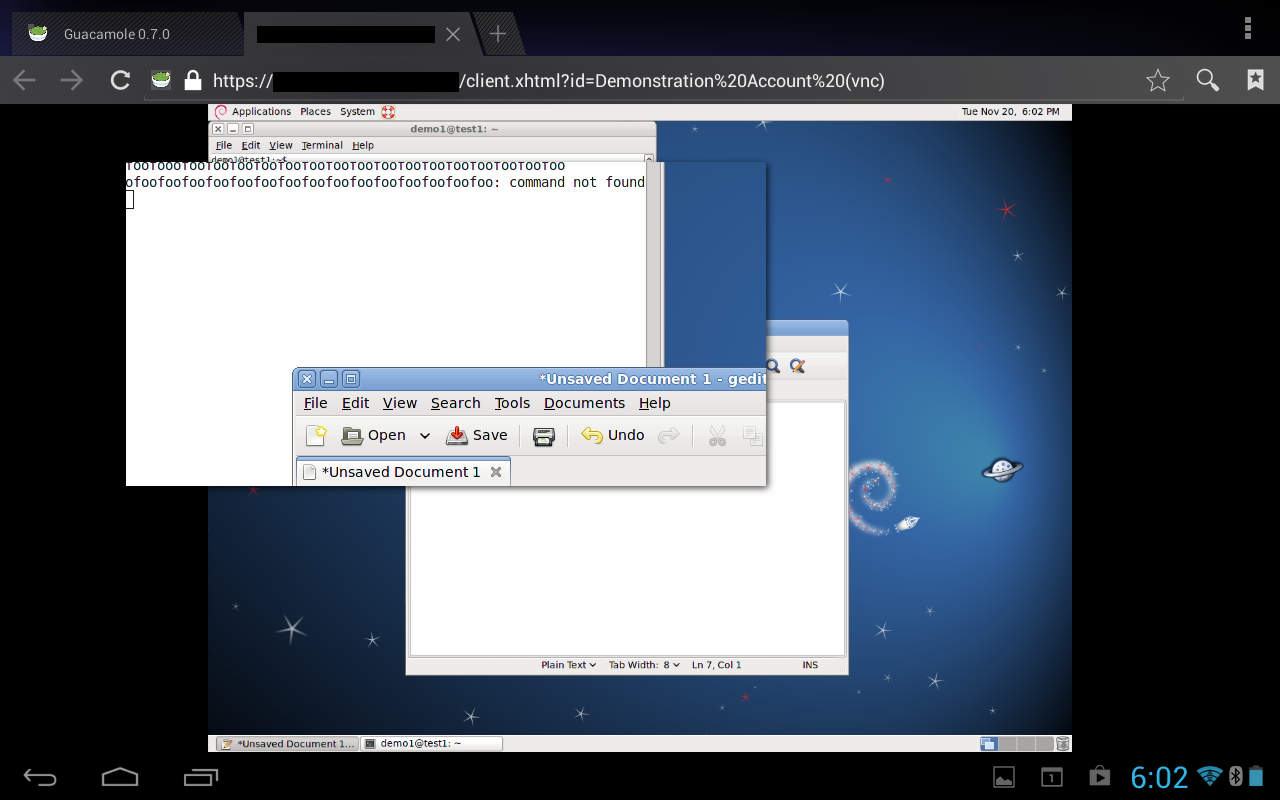Image resolution: width=1280 pixels, height=800 pixels.
Task: Open the Terminal menu in terminal window
Action: coord(322,145)
